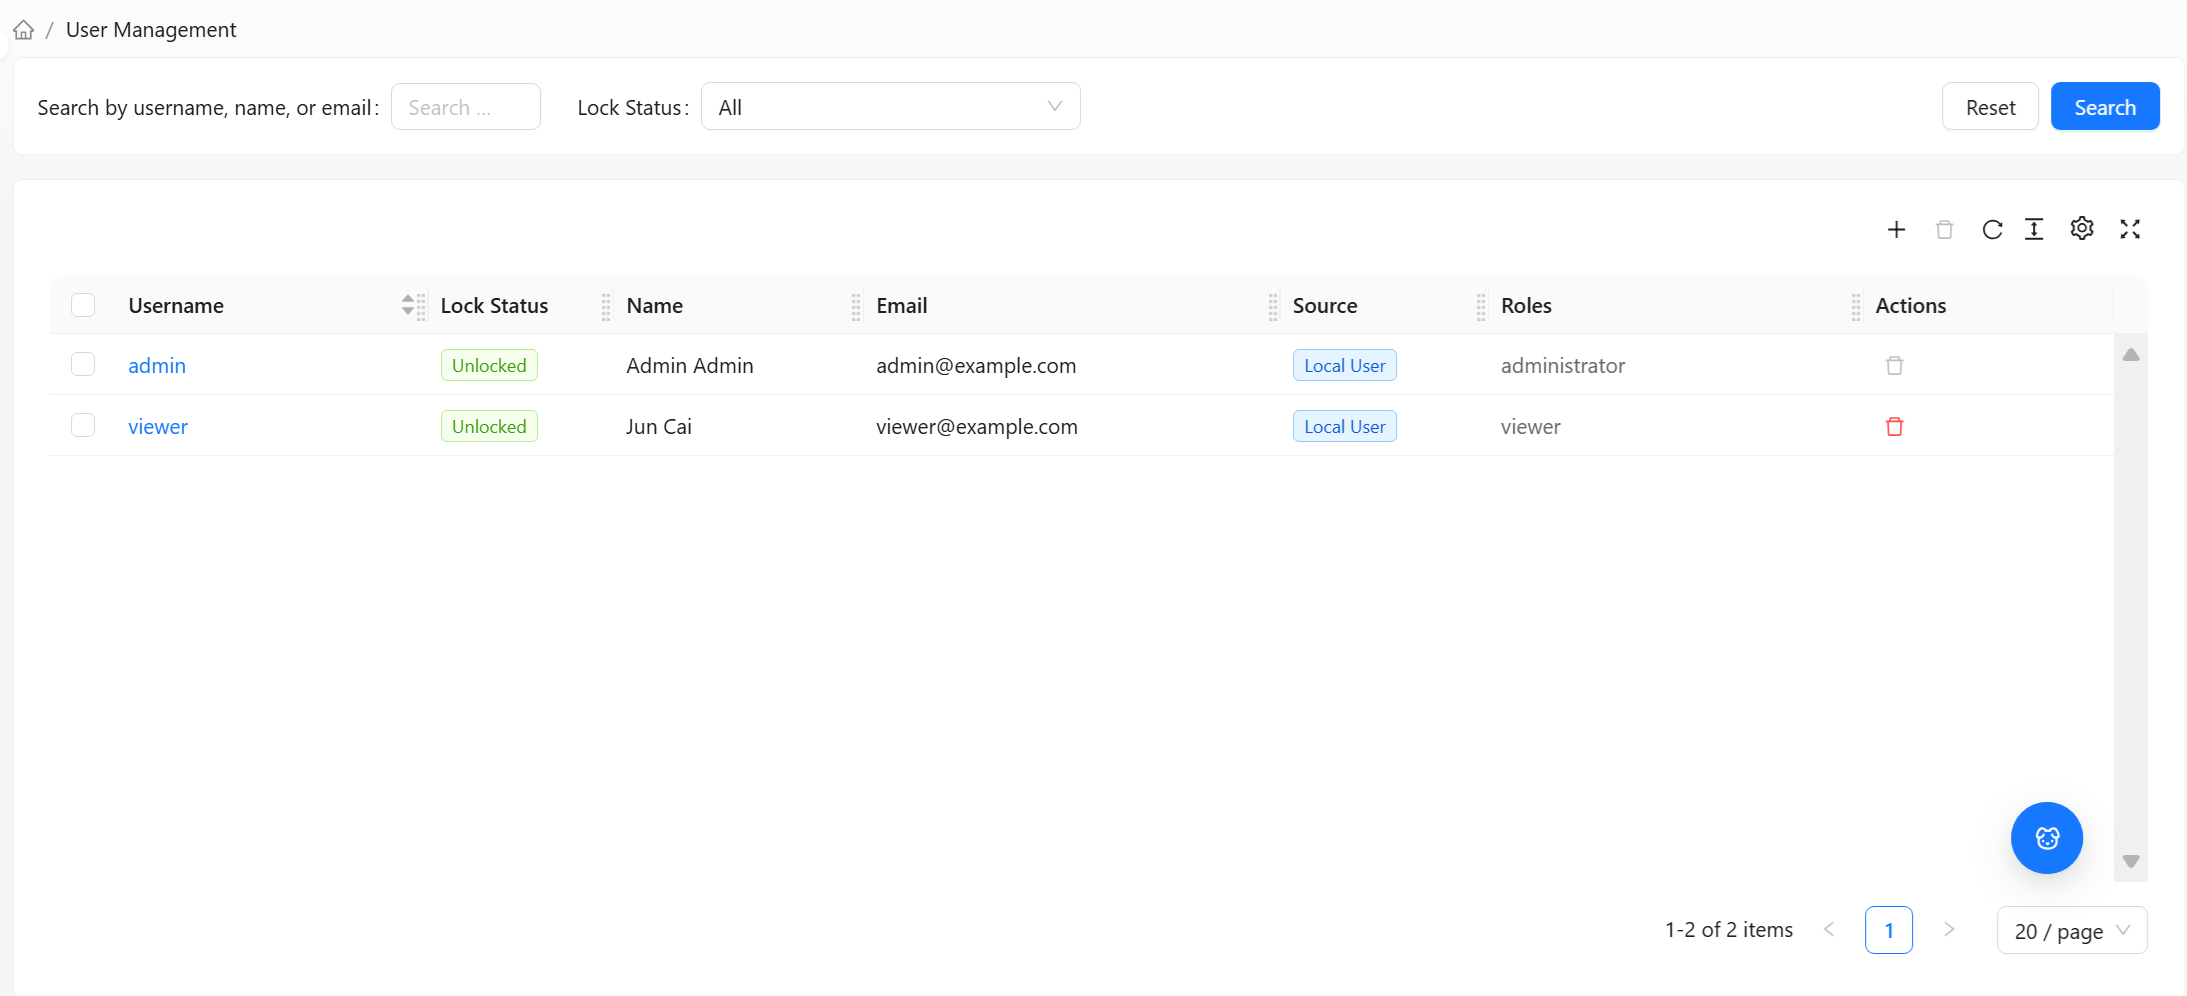Screen dimensions: 2187x996
Task: Click the table scrollbar up arrow
Action: click(2131, 355)
